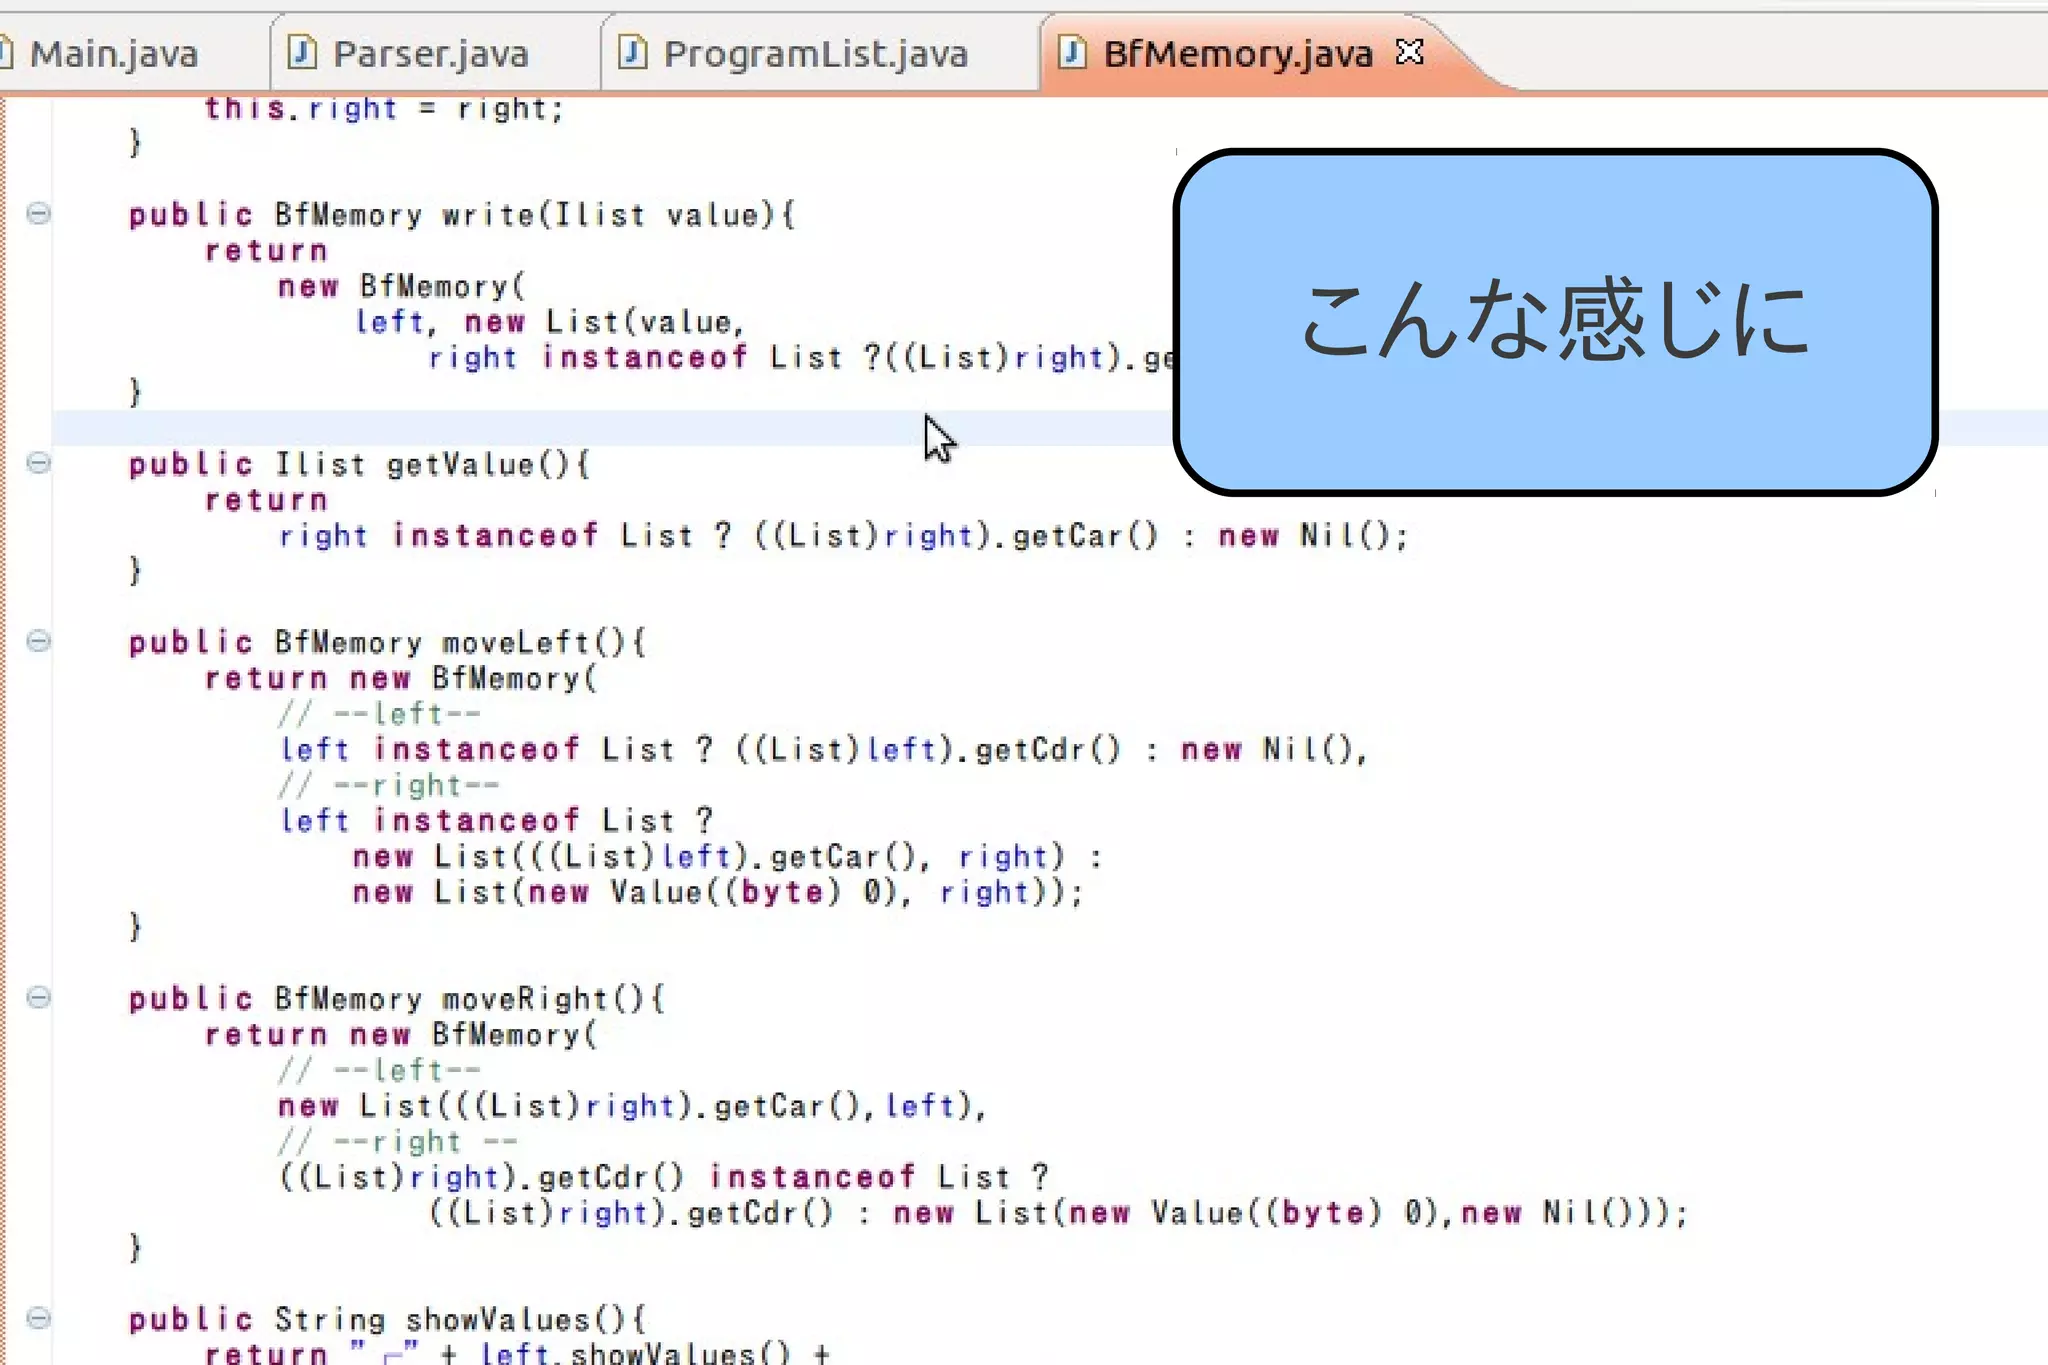Click the getValue method name in code
The image size is (2048, 1365).
(x=461, y=465)
